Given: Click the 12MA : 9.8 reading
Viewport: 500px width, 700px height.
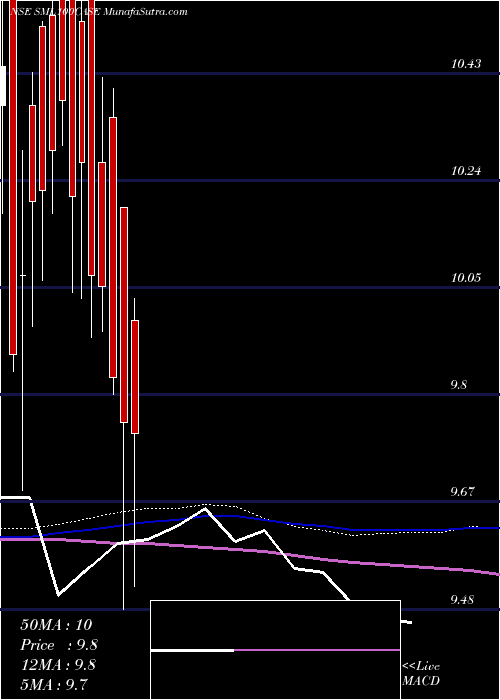Looking at the screenshot, I should point(58,665).
